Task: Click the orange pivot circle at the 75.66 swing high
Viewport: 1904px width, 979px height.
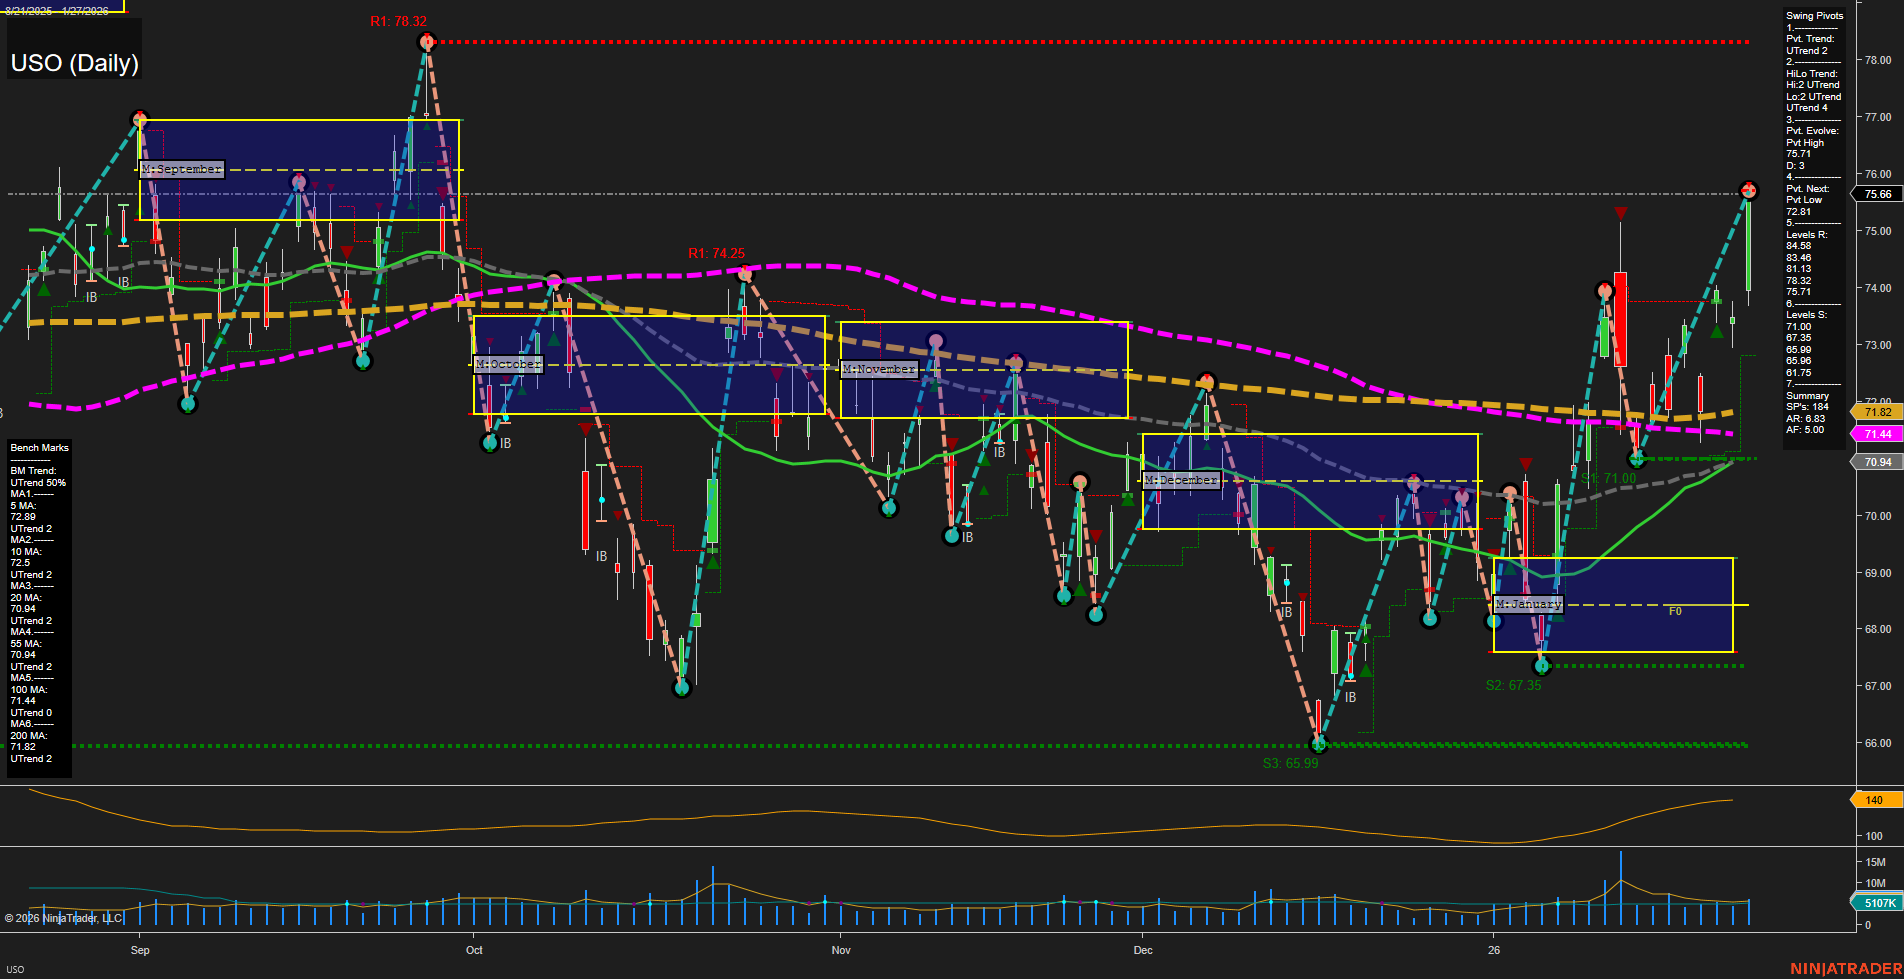Action: [x=1751, y=190]
